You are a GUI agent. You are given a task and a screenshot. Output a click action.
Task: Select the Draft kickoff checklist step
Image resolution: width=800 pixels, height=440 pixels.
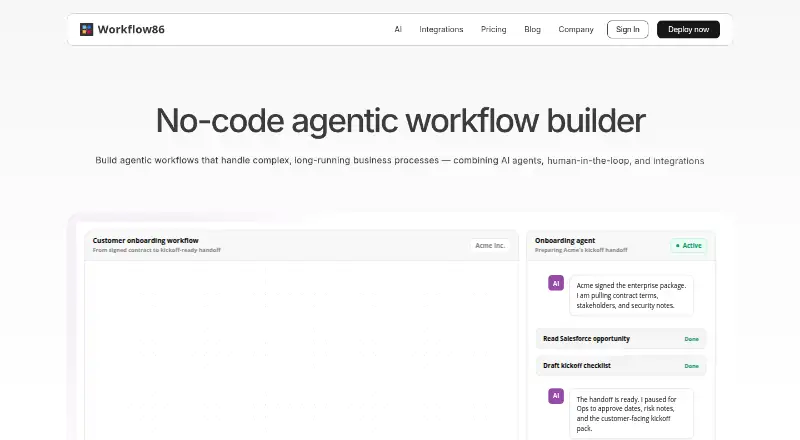tap(621, 365)
